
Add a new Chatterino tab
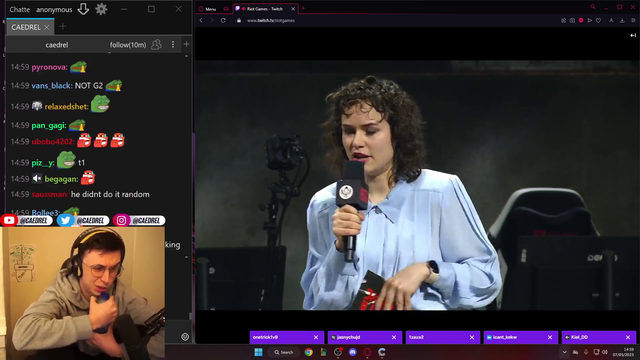[x=62, y=27]
